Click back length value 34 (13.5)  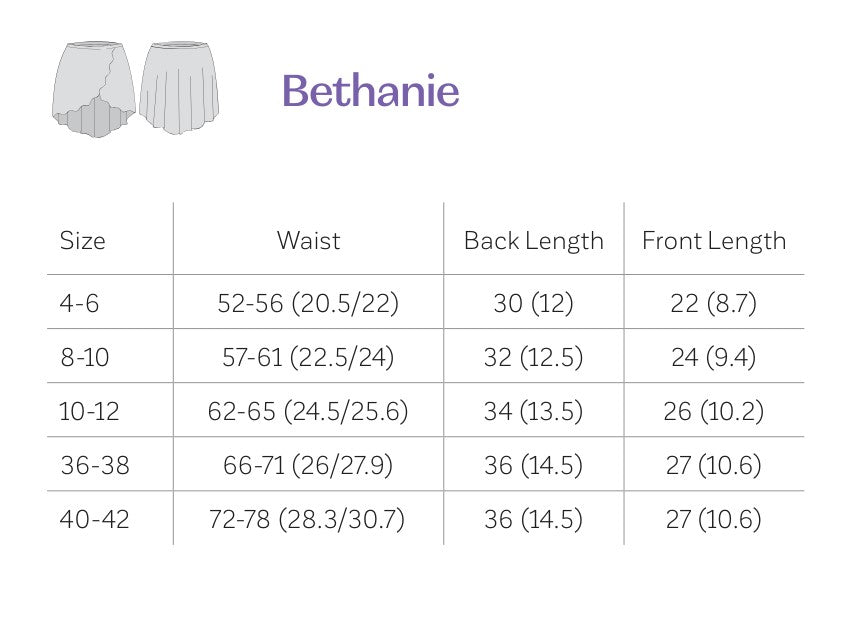(533, 411)
